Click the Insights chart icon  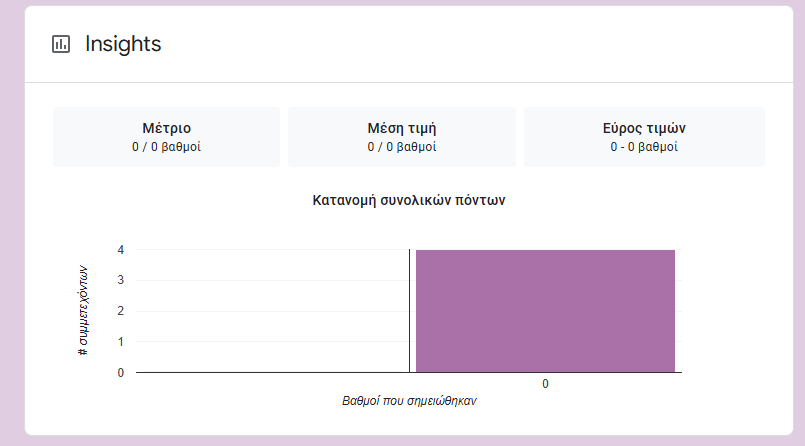(61, 44)
